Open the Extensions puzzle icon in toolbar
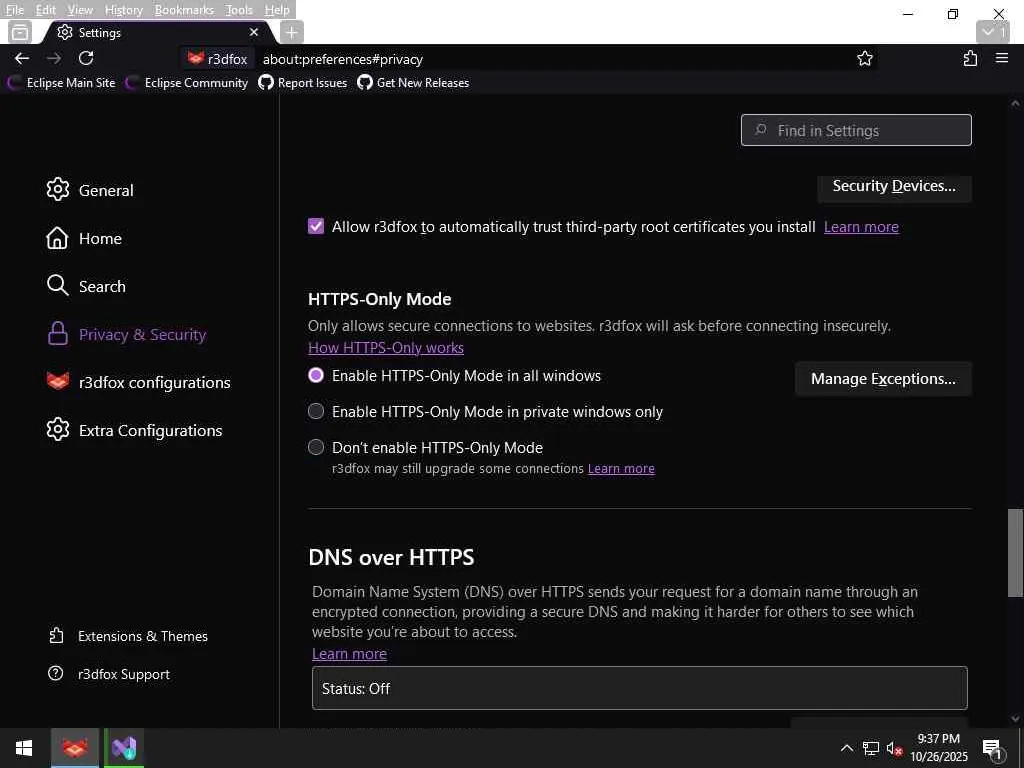1024x768 pixels. [x=970, y=59]
